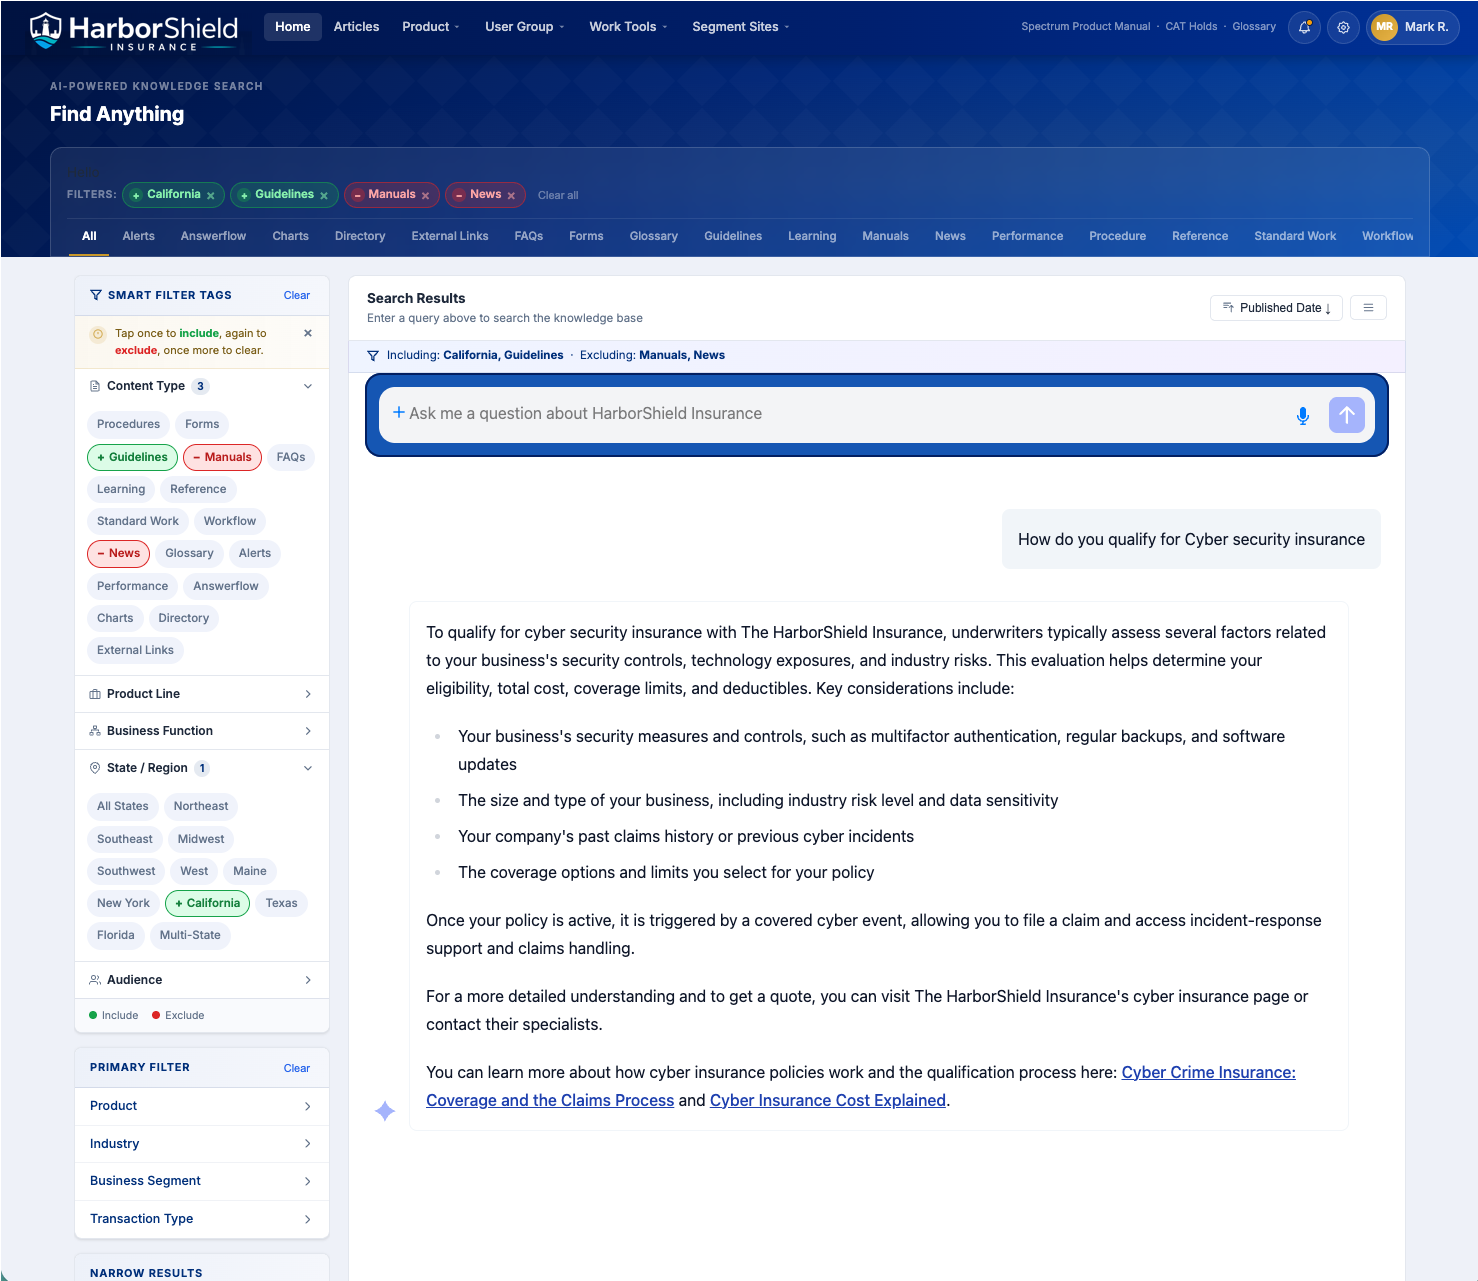
Task: Expand the Business Function section
Action: [x=202, y=731]
